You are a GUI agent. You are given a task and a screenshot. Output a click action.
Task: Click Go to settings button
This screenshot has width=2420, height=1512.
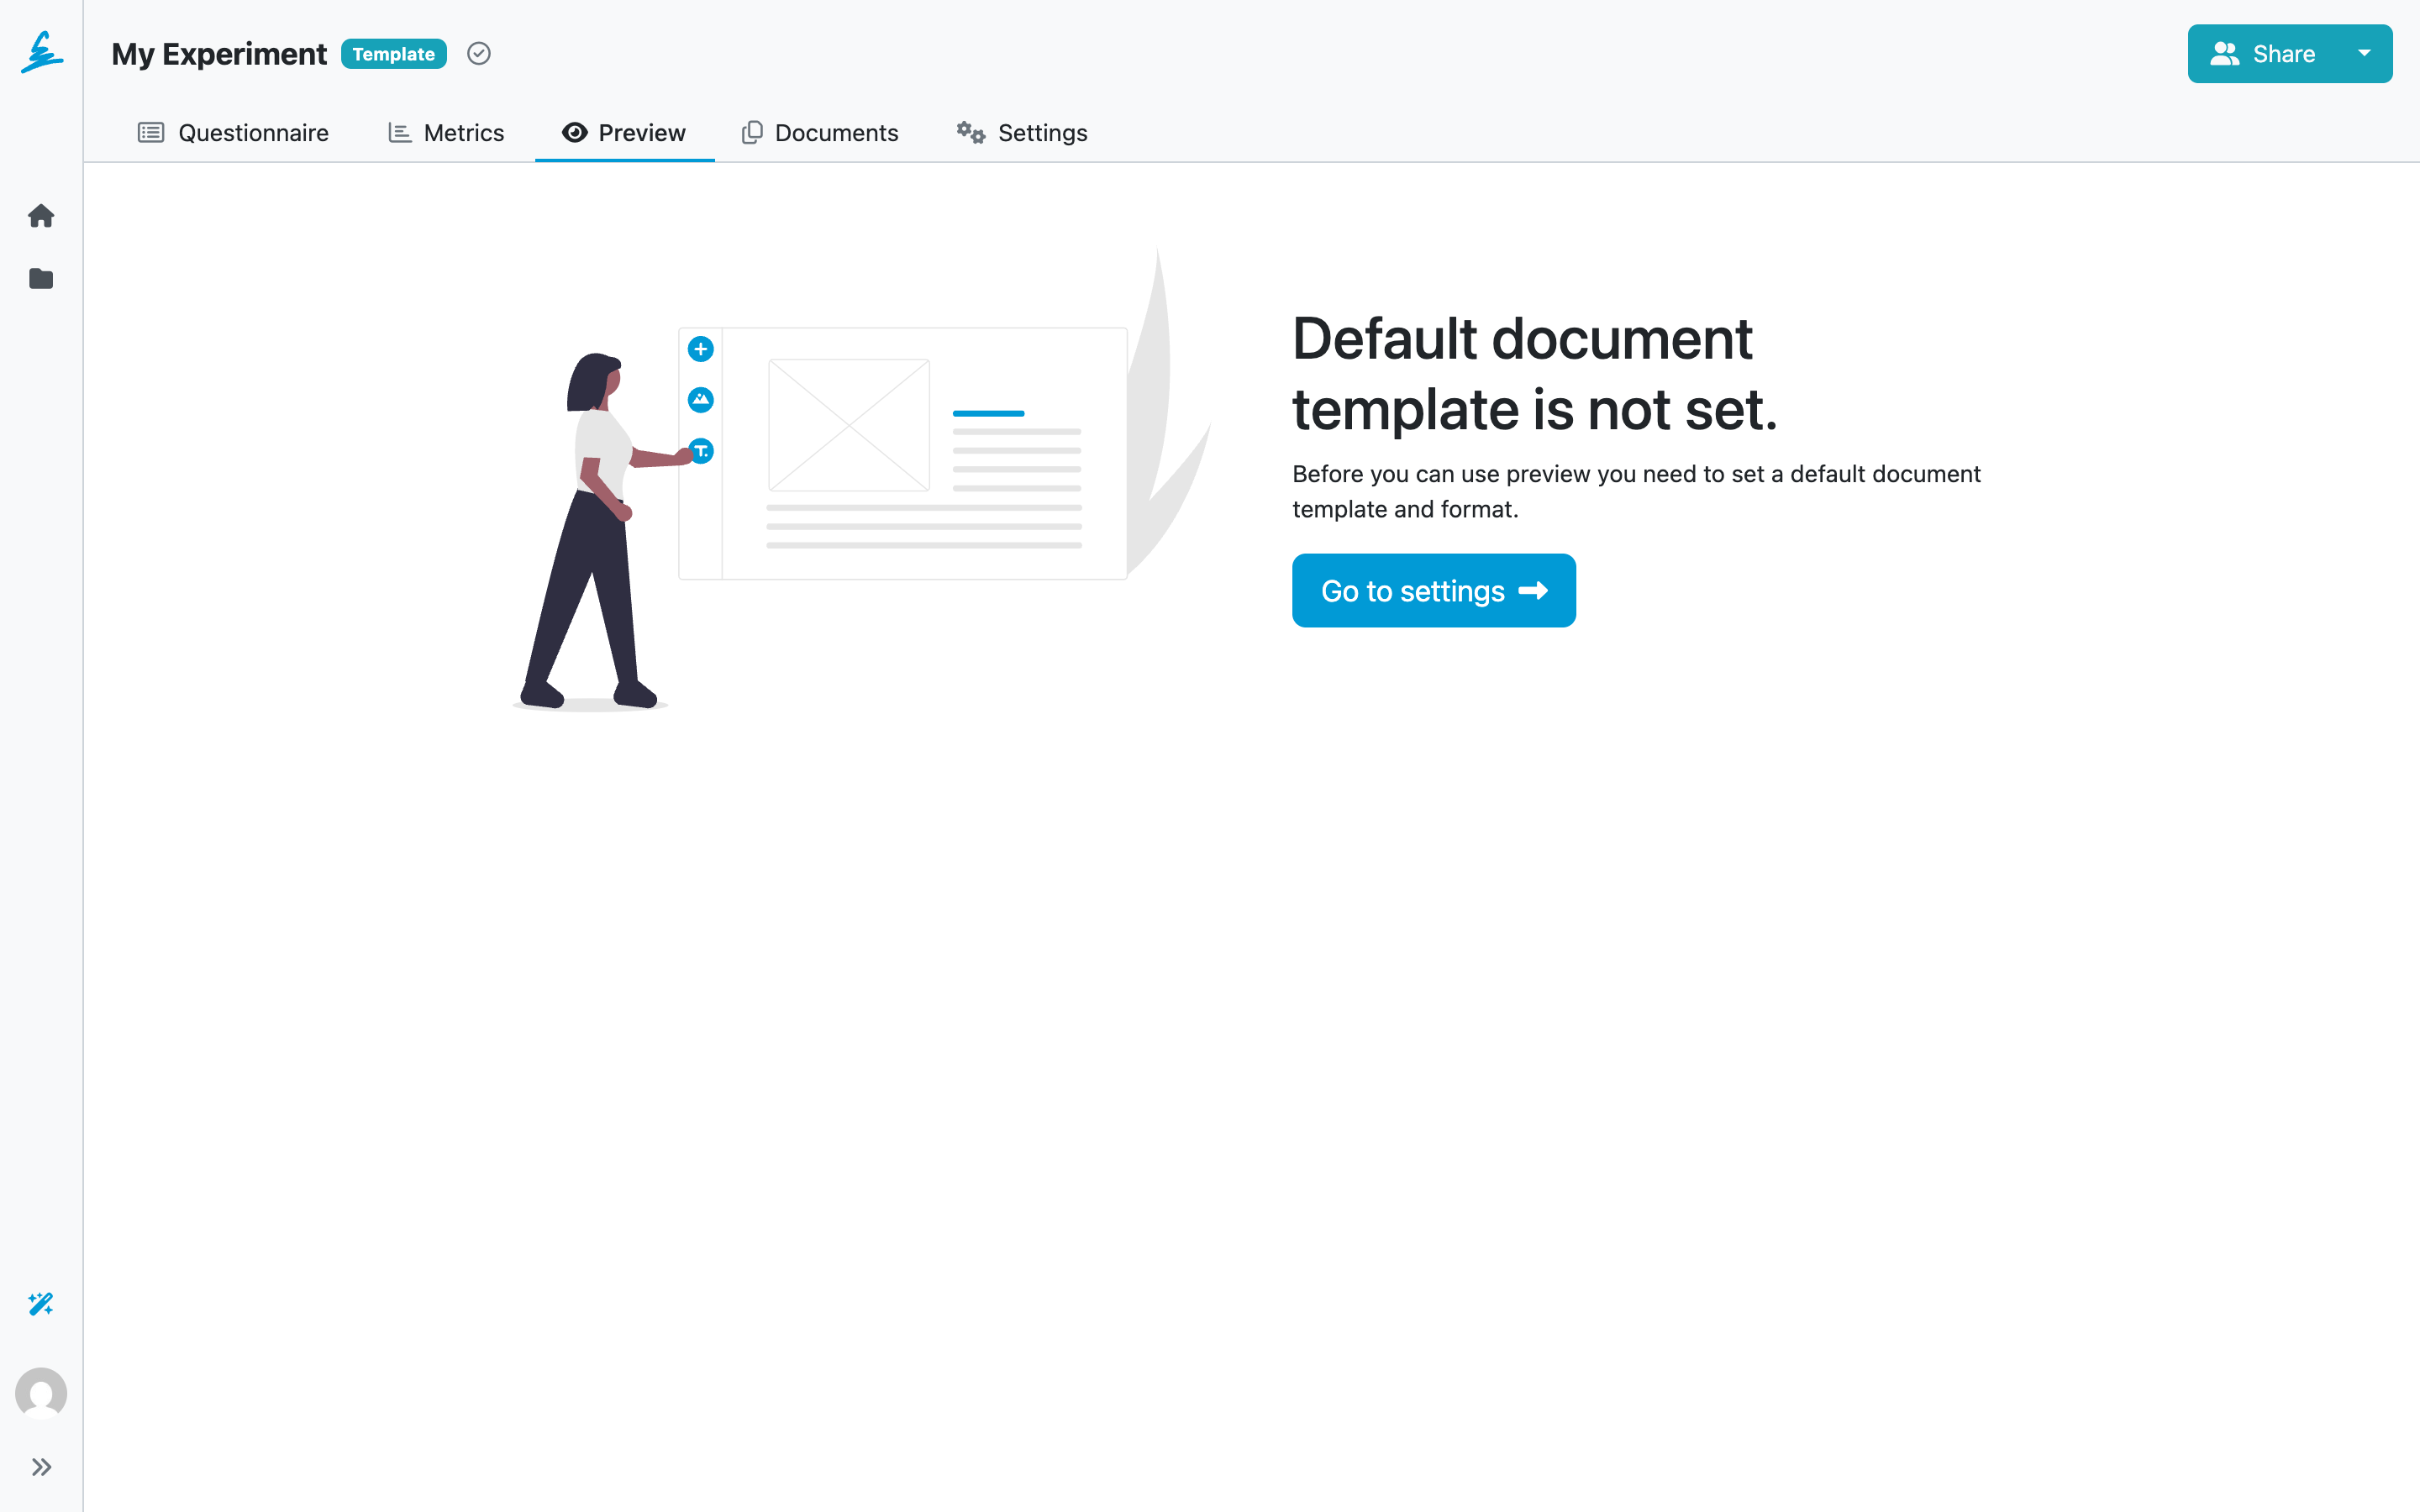tap(1434, 591)
